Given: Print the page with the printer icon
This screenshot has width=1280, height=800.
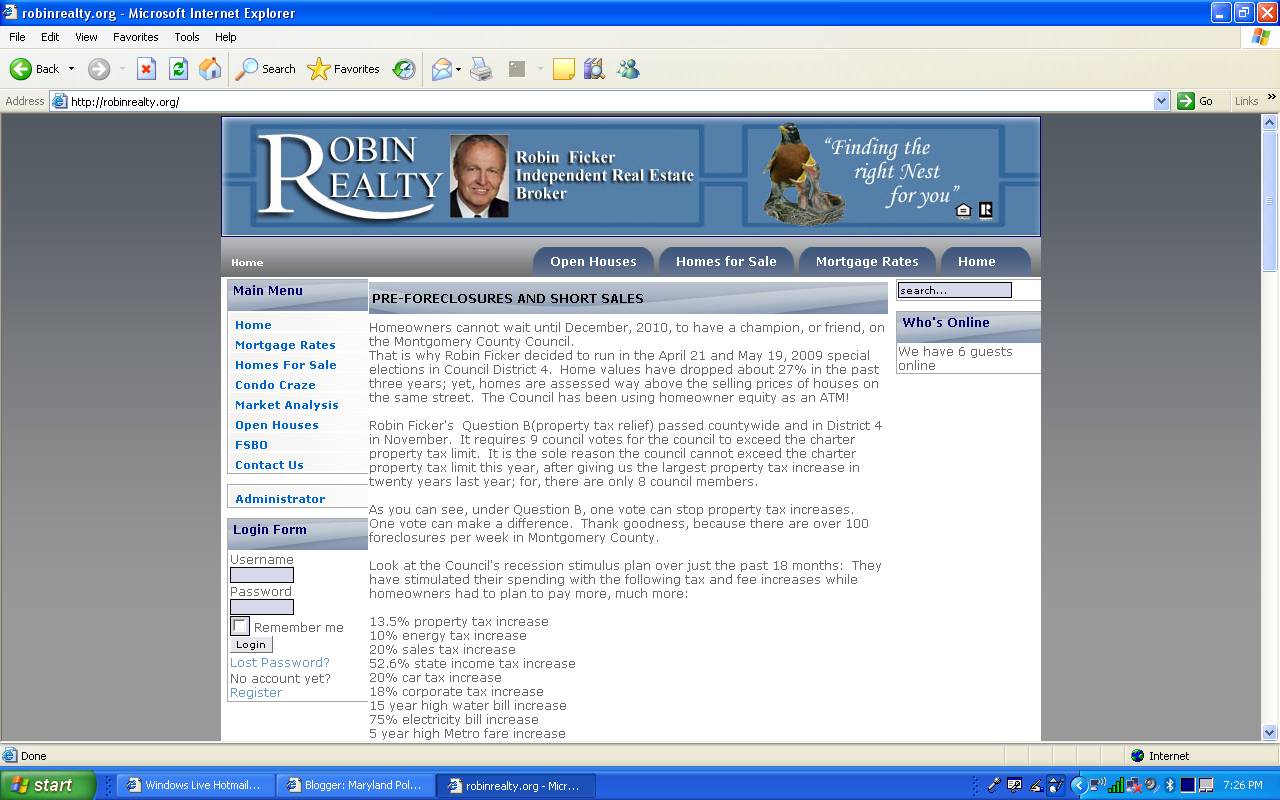Looking at the screenshot, I should [481, 69].
